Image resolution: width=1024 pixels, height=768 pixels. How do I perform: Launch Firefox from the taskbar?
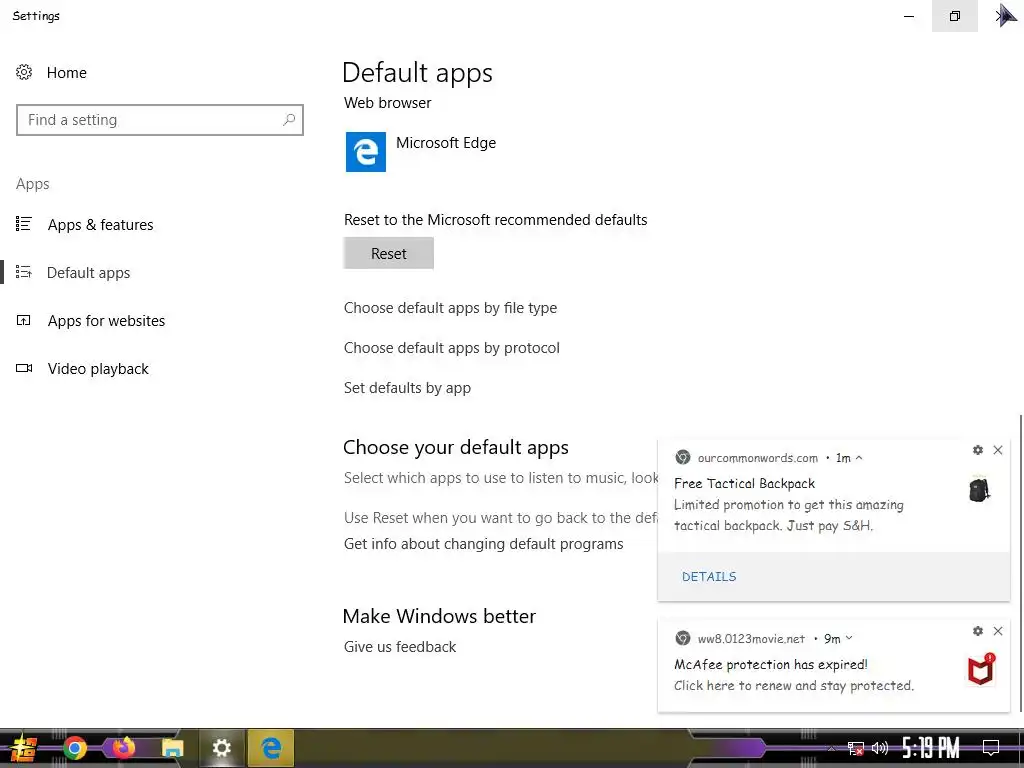[123, 747]
